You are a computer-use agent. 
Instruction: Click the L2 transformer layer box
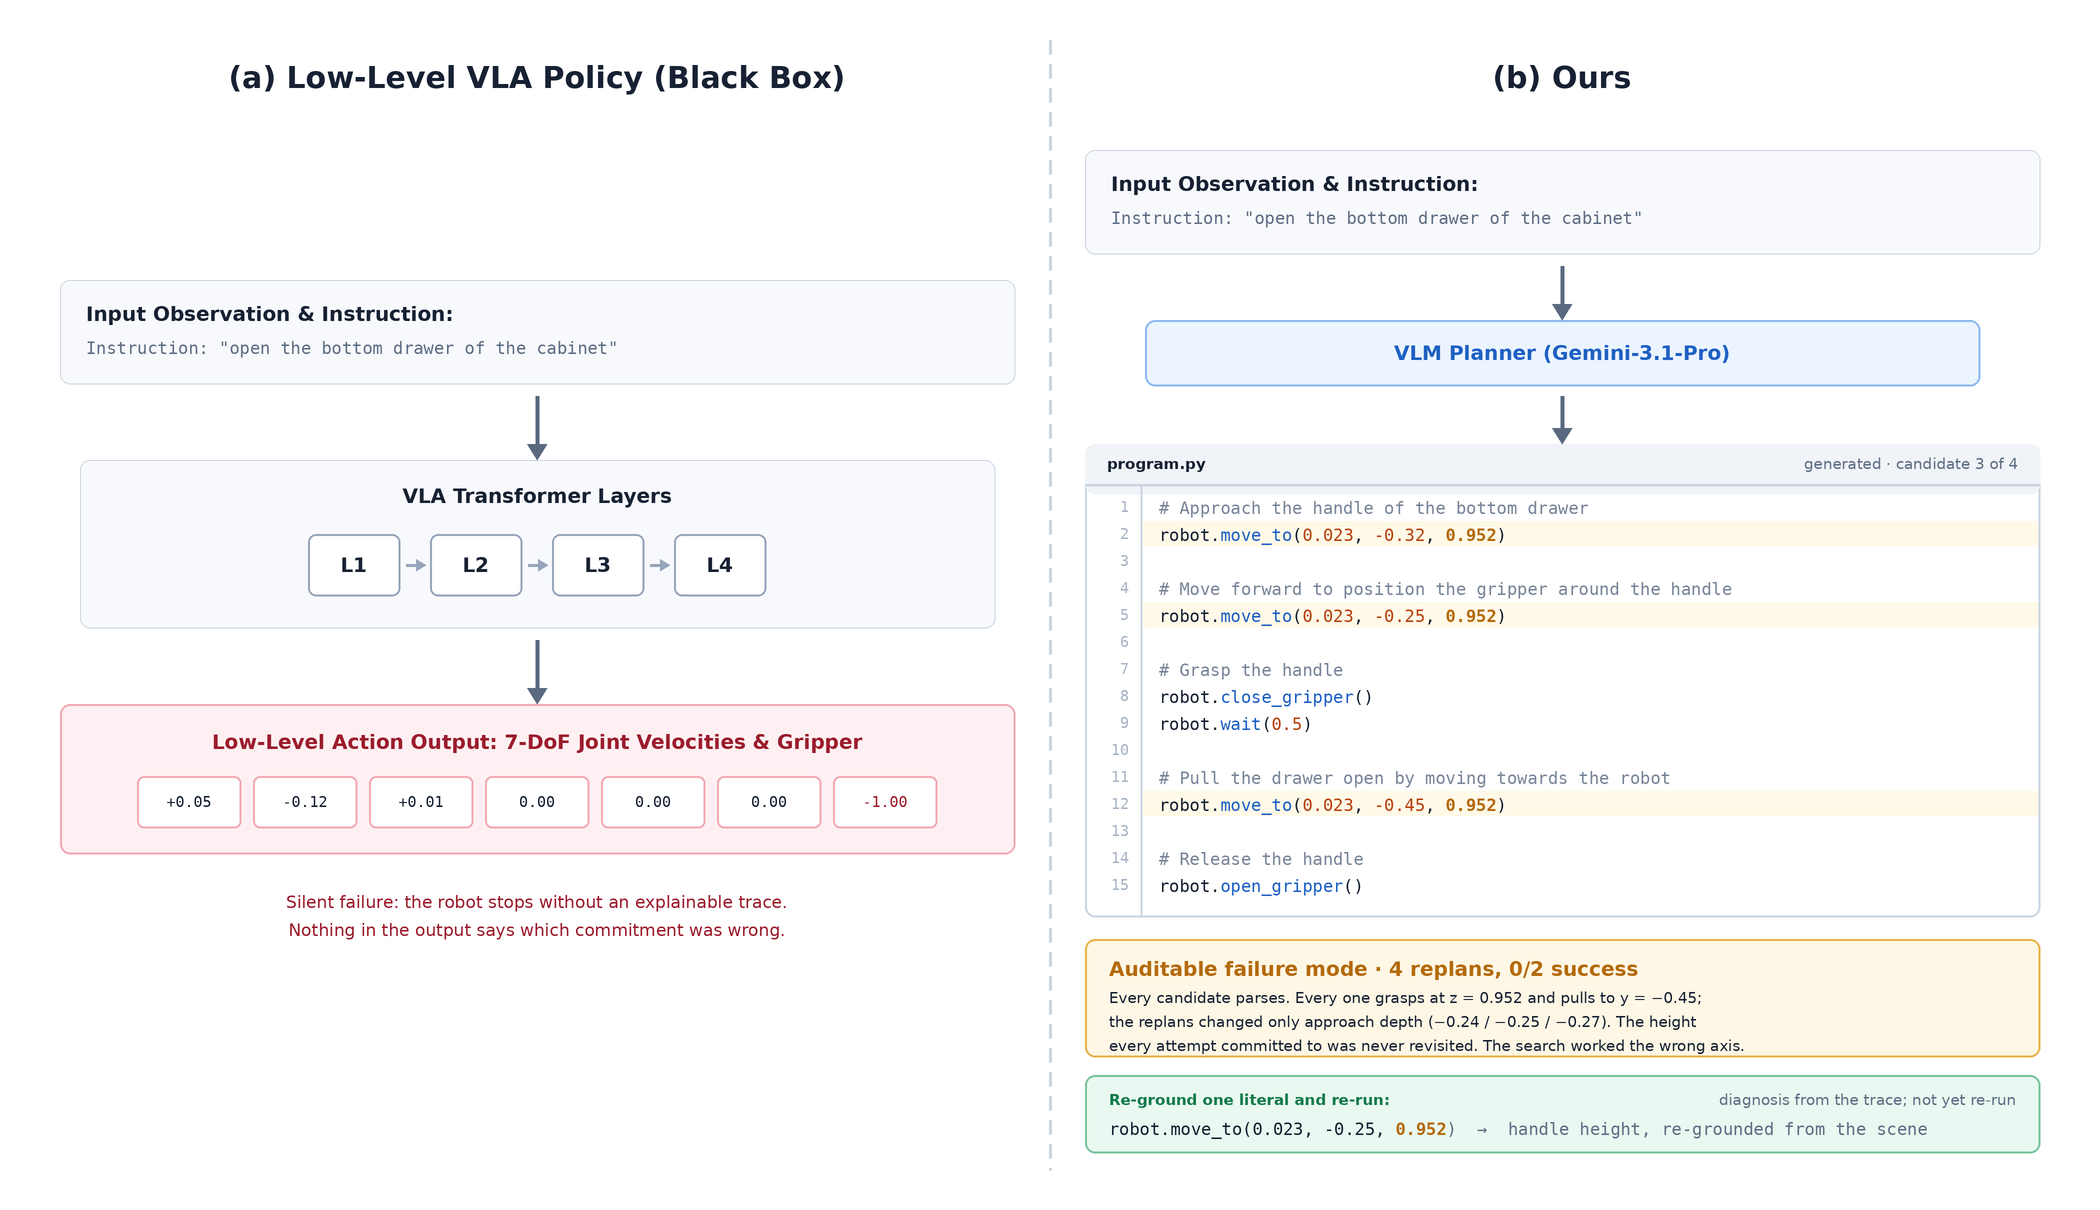pyautogui.click(x=476, y=565)
